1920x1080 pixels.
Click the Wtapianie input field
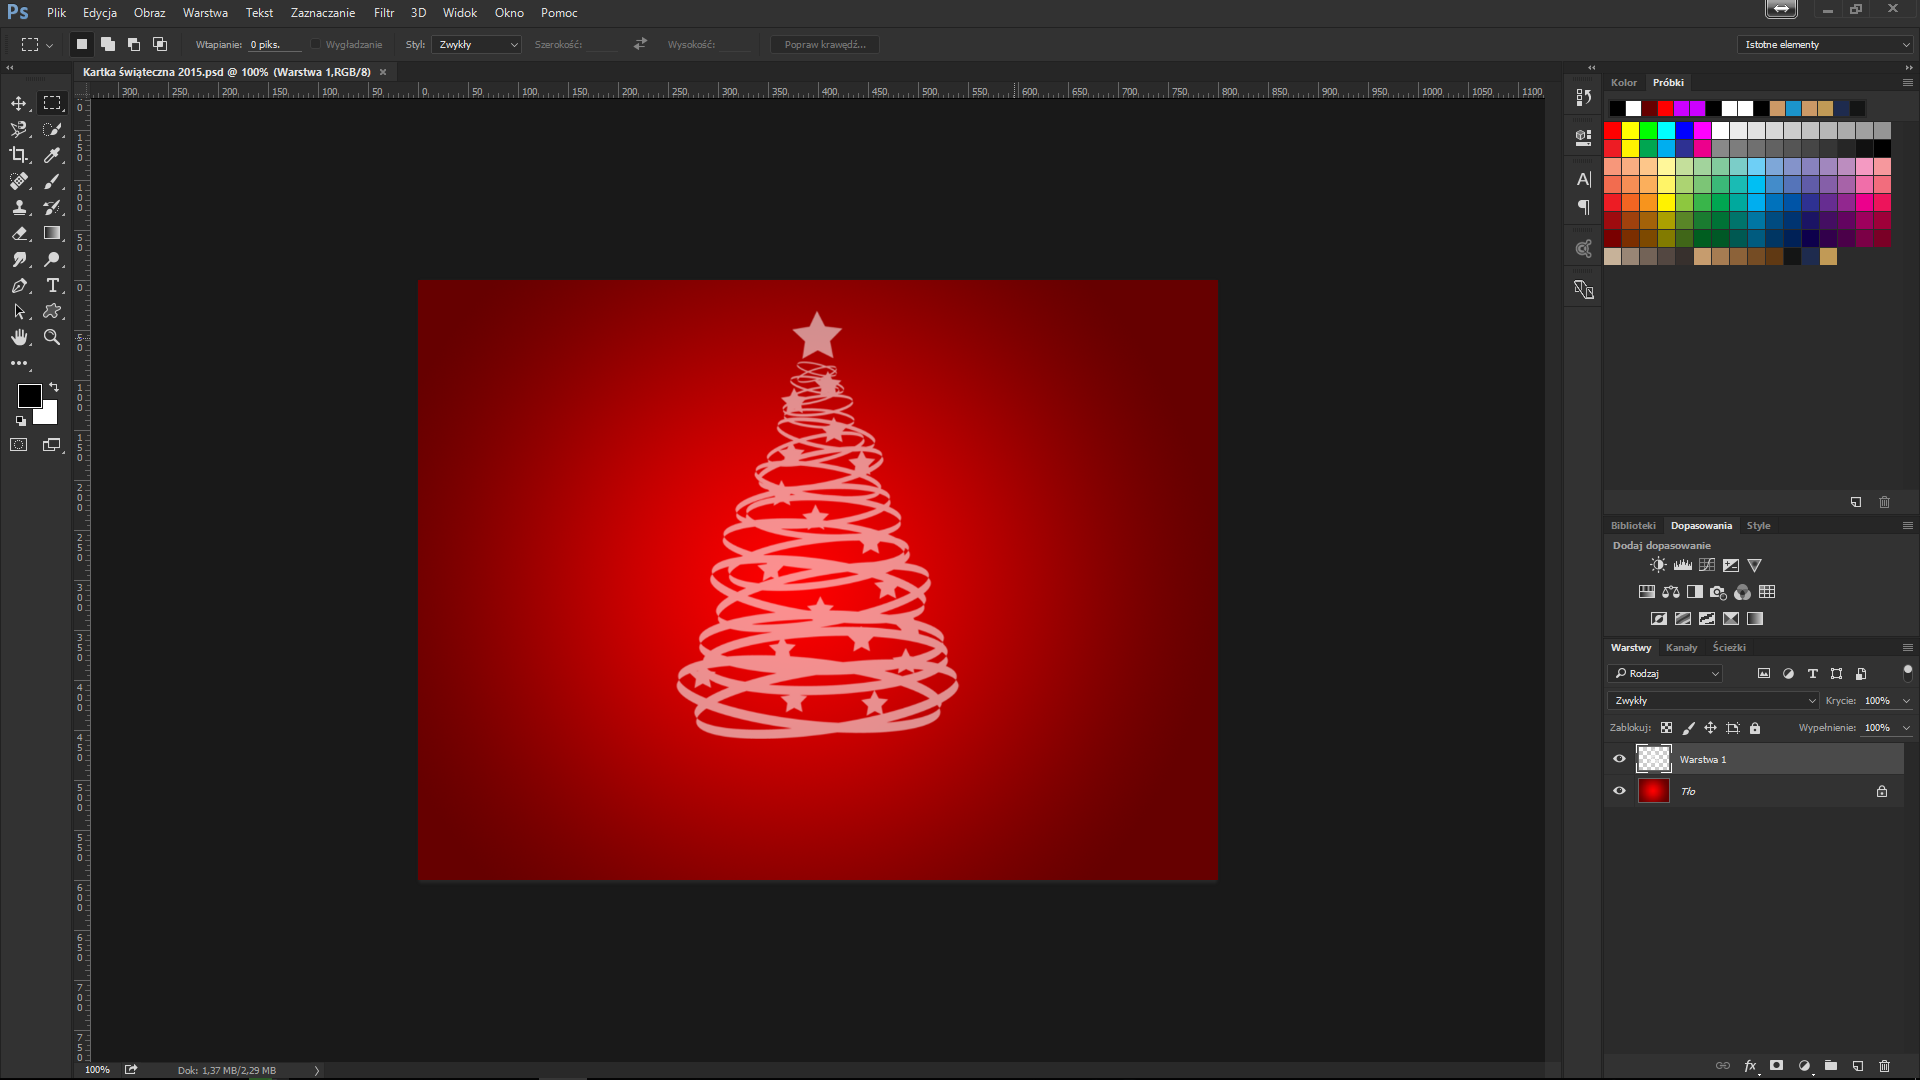pos(273,44)
